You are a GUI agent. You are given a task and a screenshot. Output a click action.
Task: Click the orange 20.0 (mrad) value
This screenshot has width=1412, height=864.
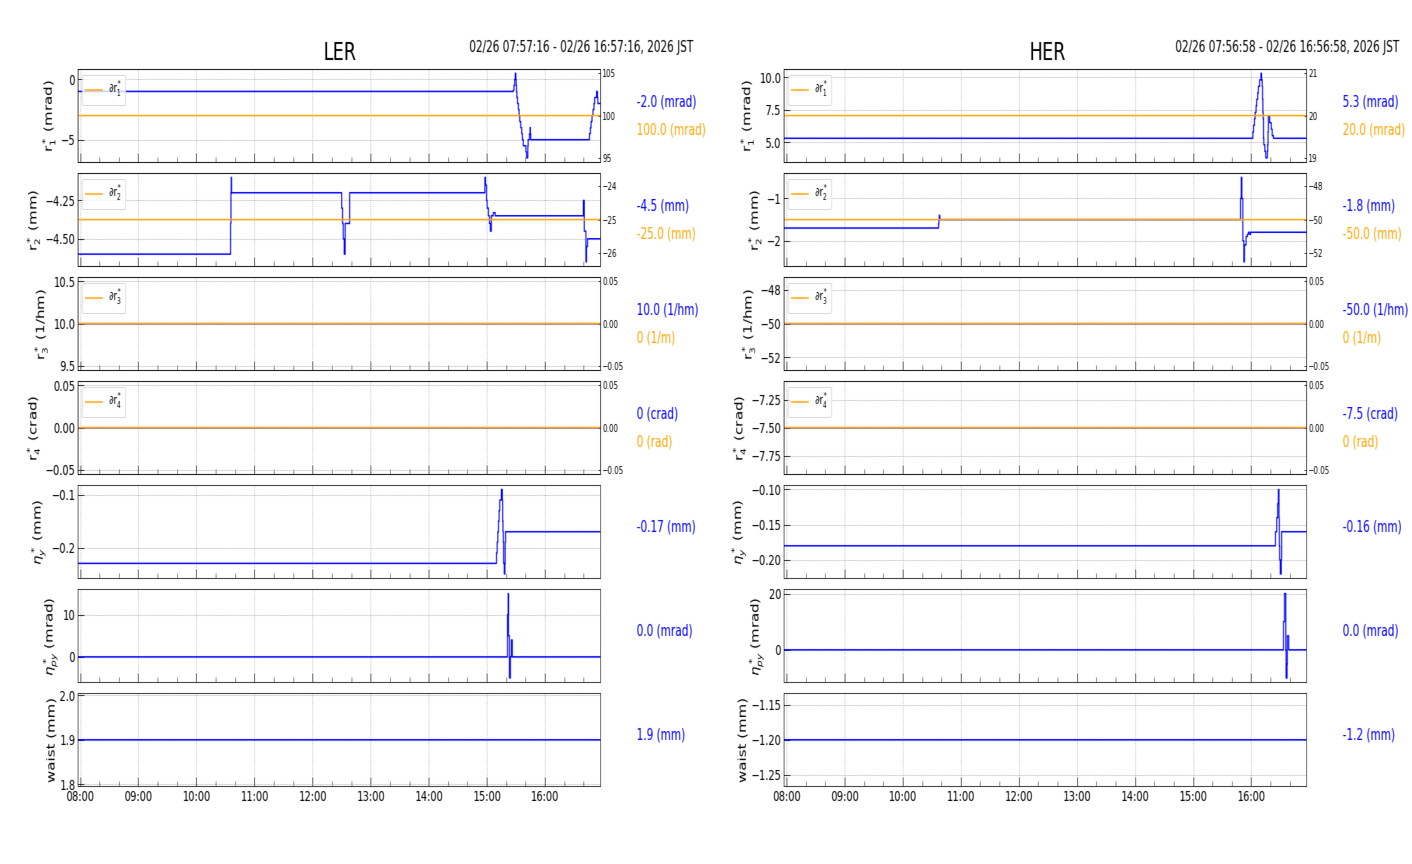coord(1373,130)
